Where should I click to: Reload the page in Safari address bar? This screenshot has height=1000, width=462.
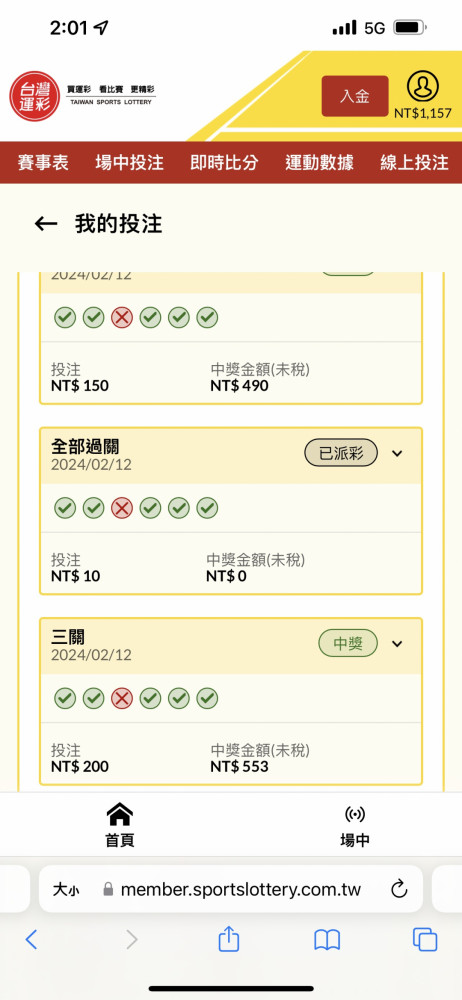click(399, 888)
